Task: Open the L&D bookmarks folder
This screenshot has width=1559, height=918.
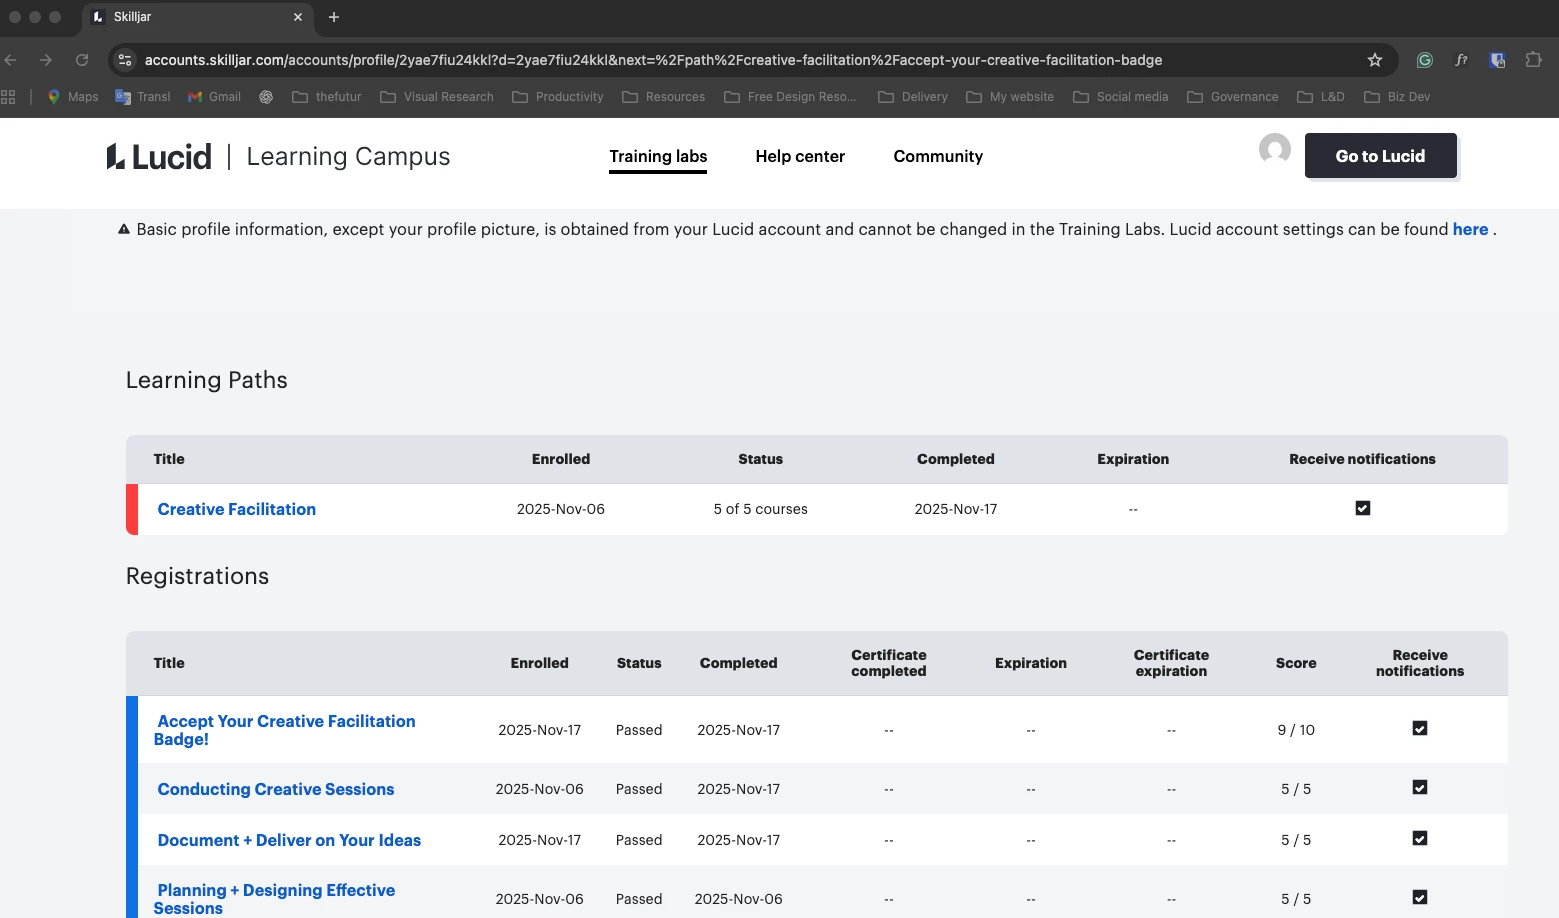Action: tap(1320, 97)
